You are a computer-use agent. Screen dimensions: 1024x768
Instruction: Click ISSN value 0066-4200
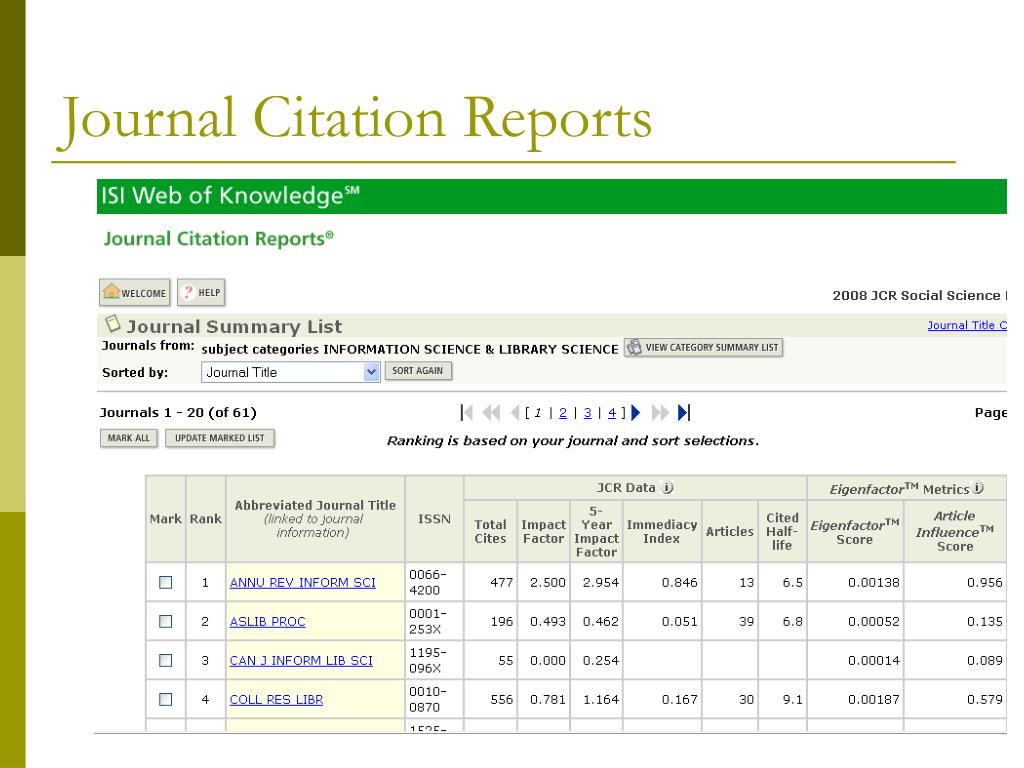point(428,583)
